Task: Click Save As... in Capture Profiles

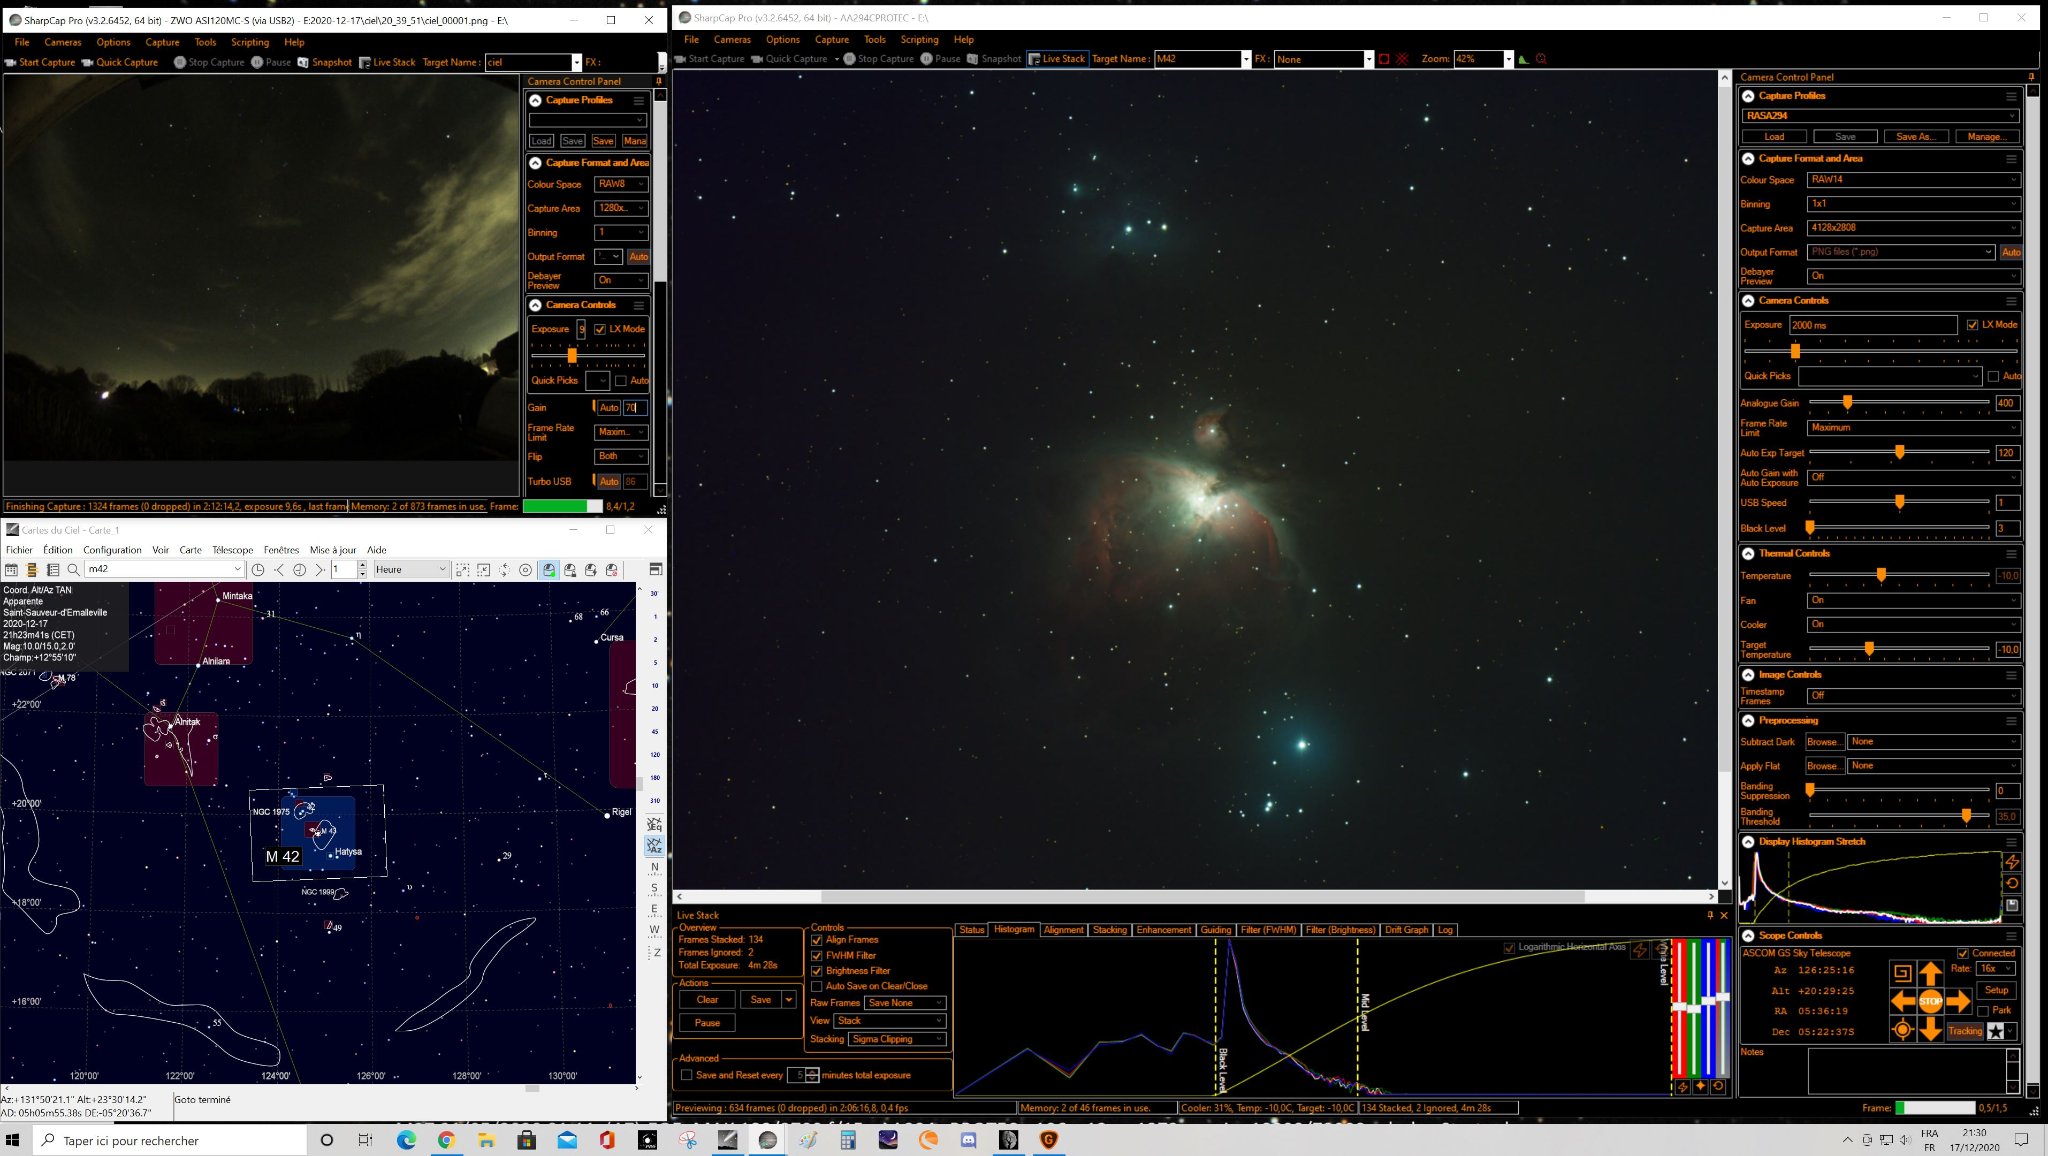Action: click(x=1914, y=137)
